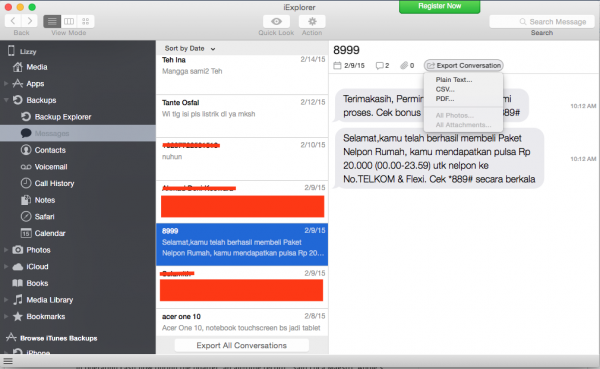Open Safari in the sidebar
600x369 pixels.
[x=44, y=217]
